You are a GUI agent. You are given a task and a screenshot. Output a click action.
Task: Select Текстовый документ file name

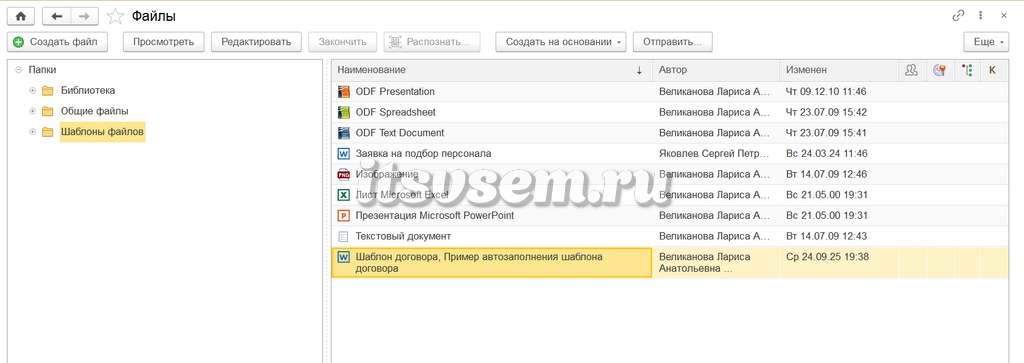pyautogui.click(x=403, y=236)
